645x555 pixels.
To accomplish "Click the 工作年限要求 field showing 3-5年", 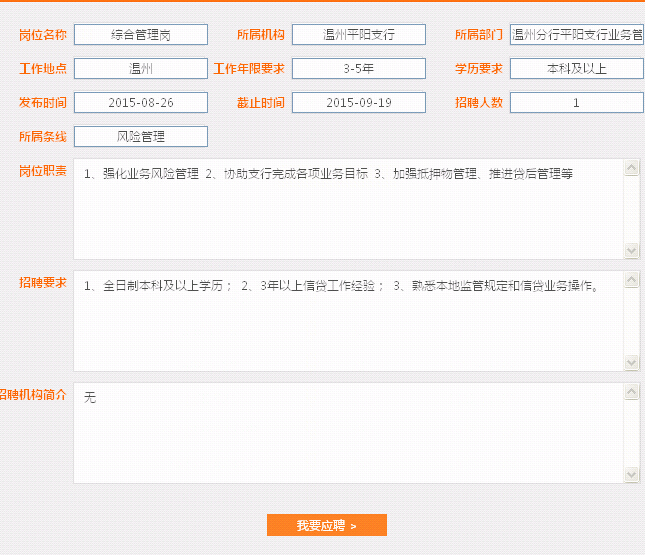I will (x=359, y=69).
